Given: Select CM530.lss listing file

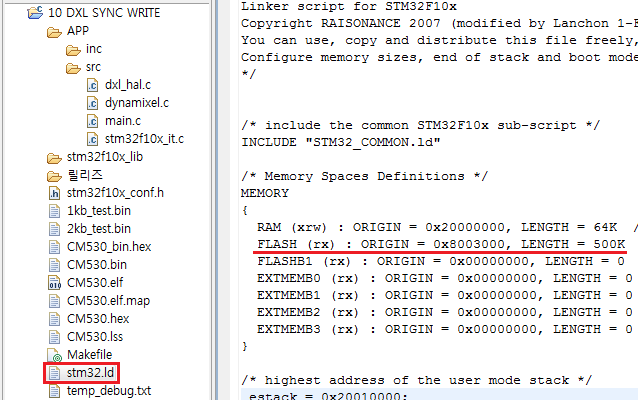Looking at the screenshot, I should [x=96, y=337].
